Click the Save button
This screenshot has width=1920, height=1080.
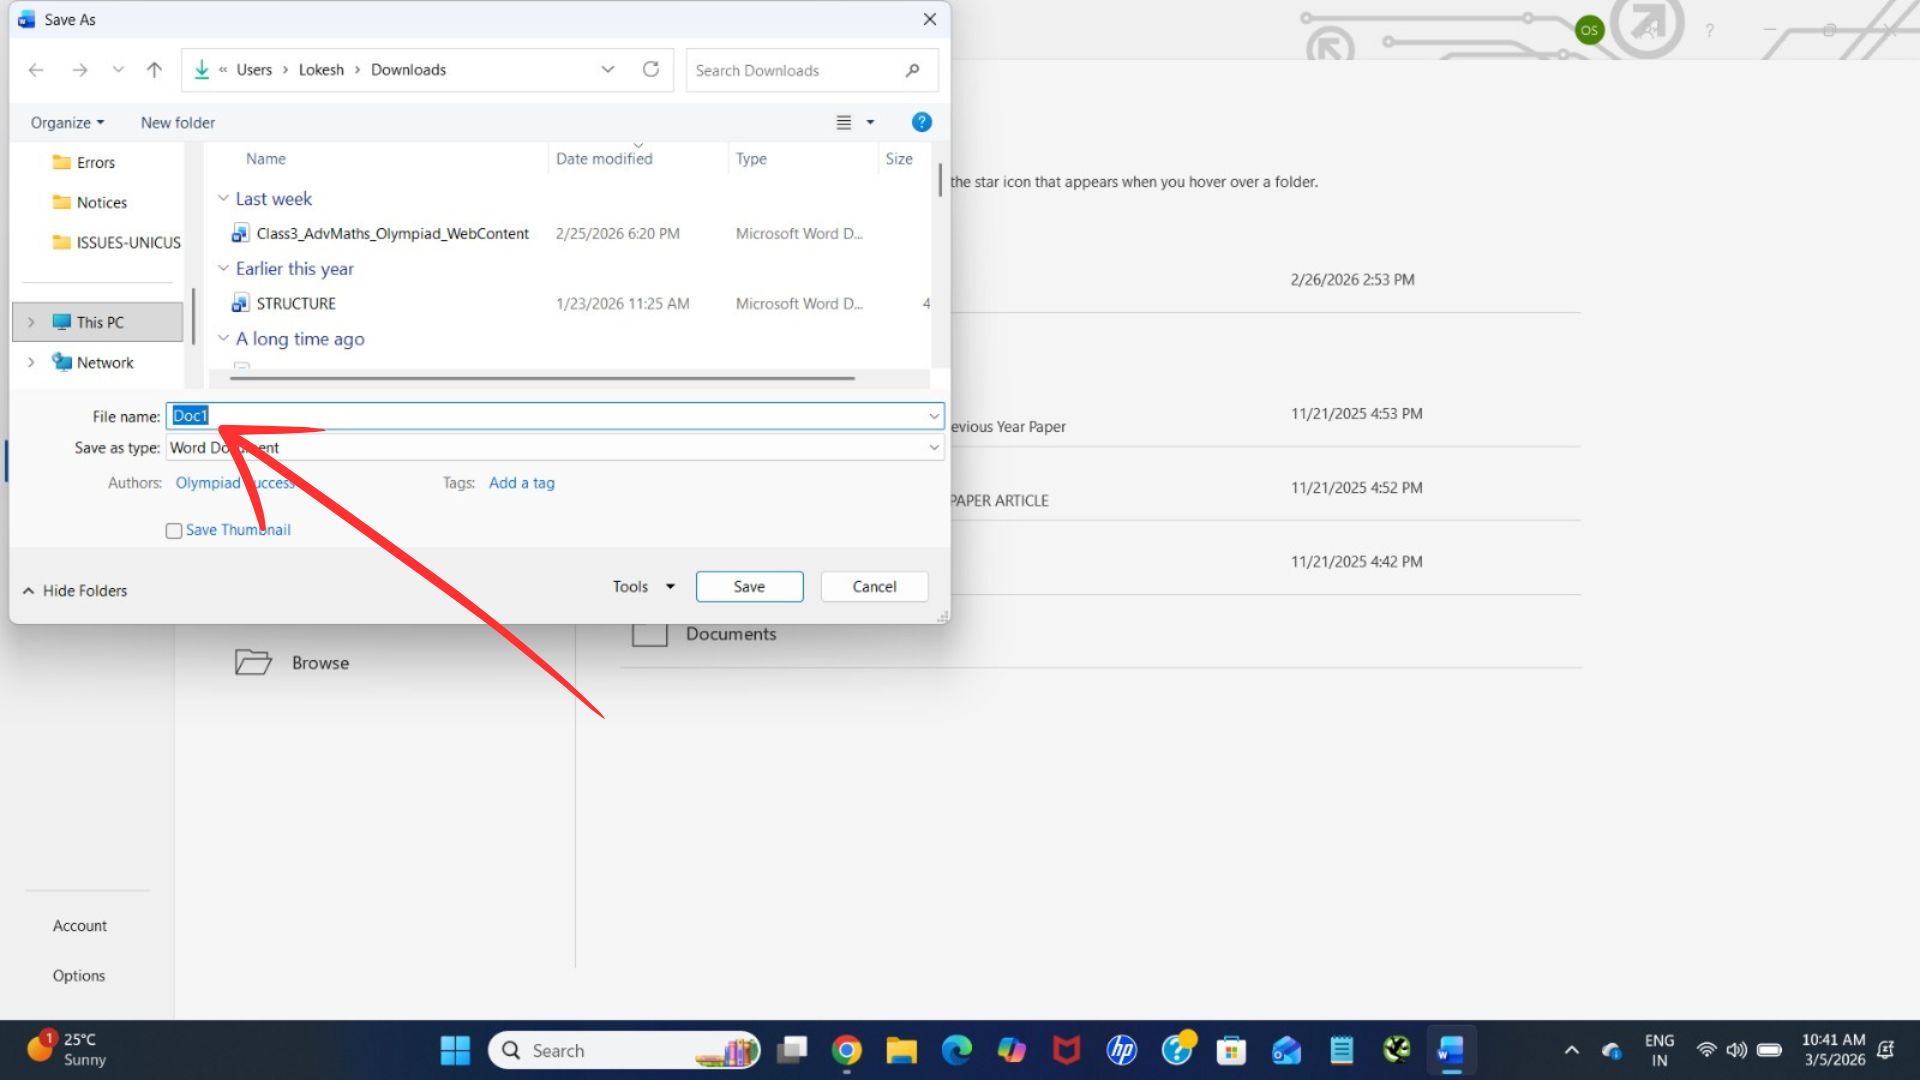[x=749, y=587]
